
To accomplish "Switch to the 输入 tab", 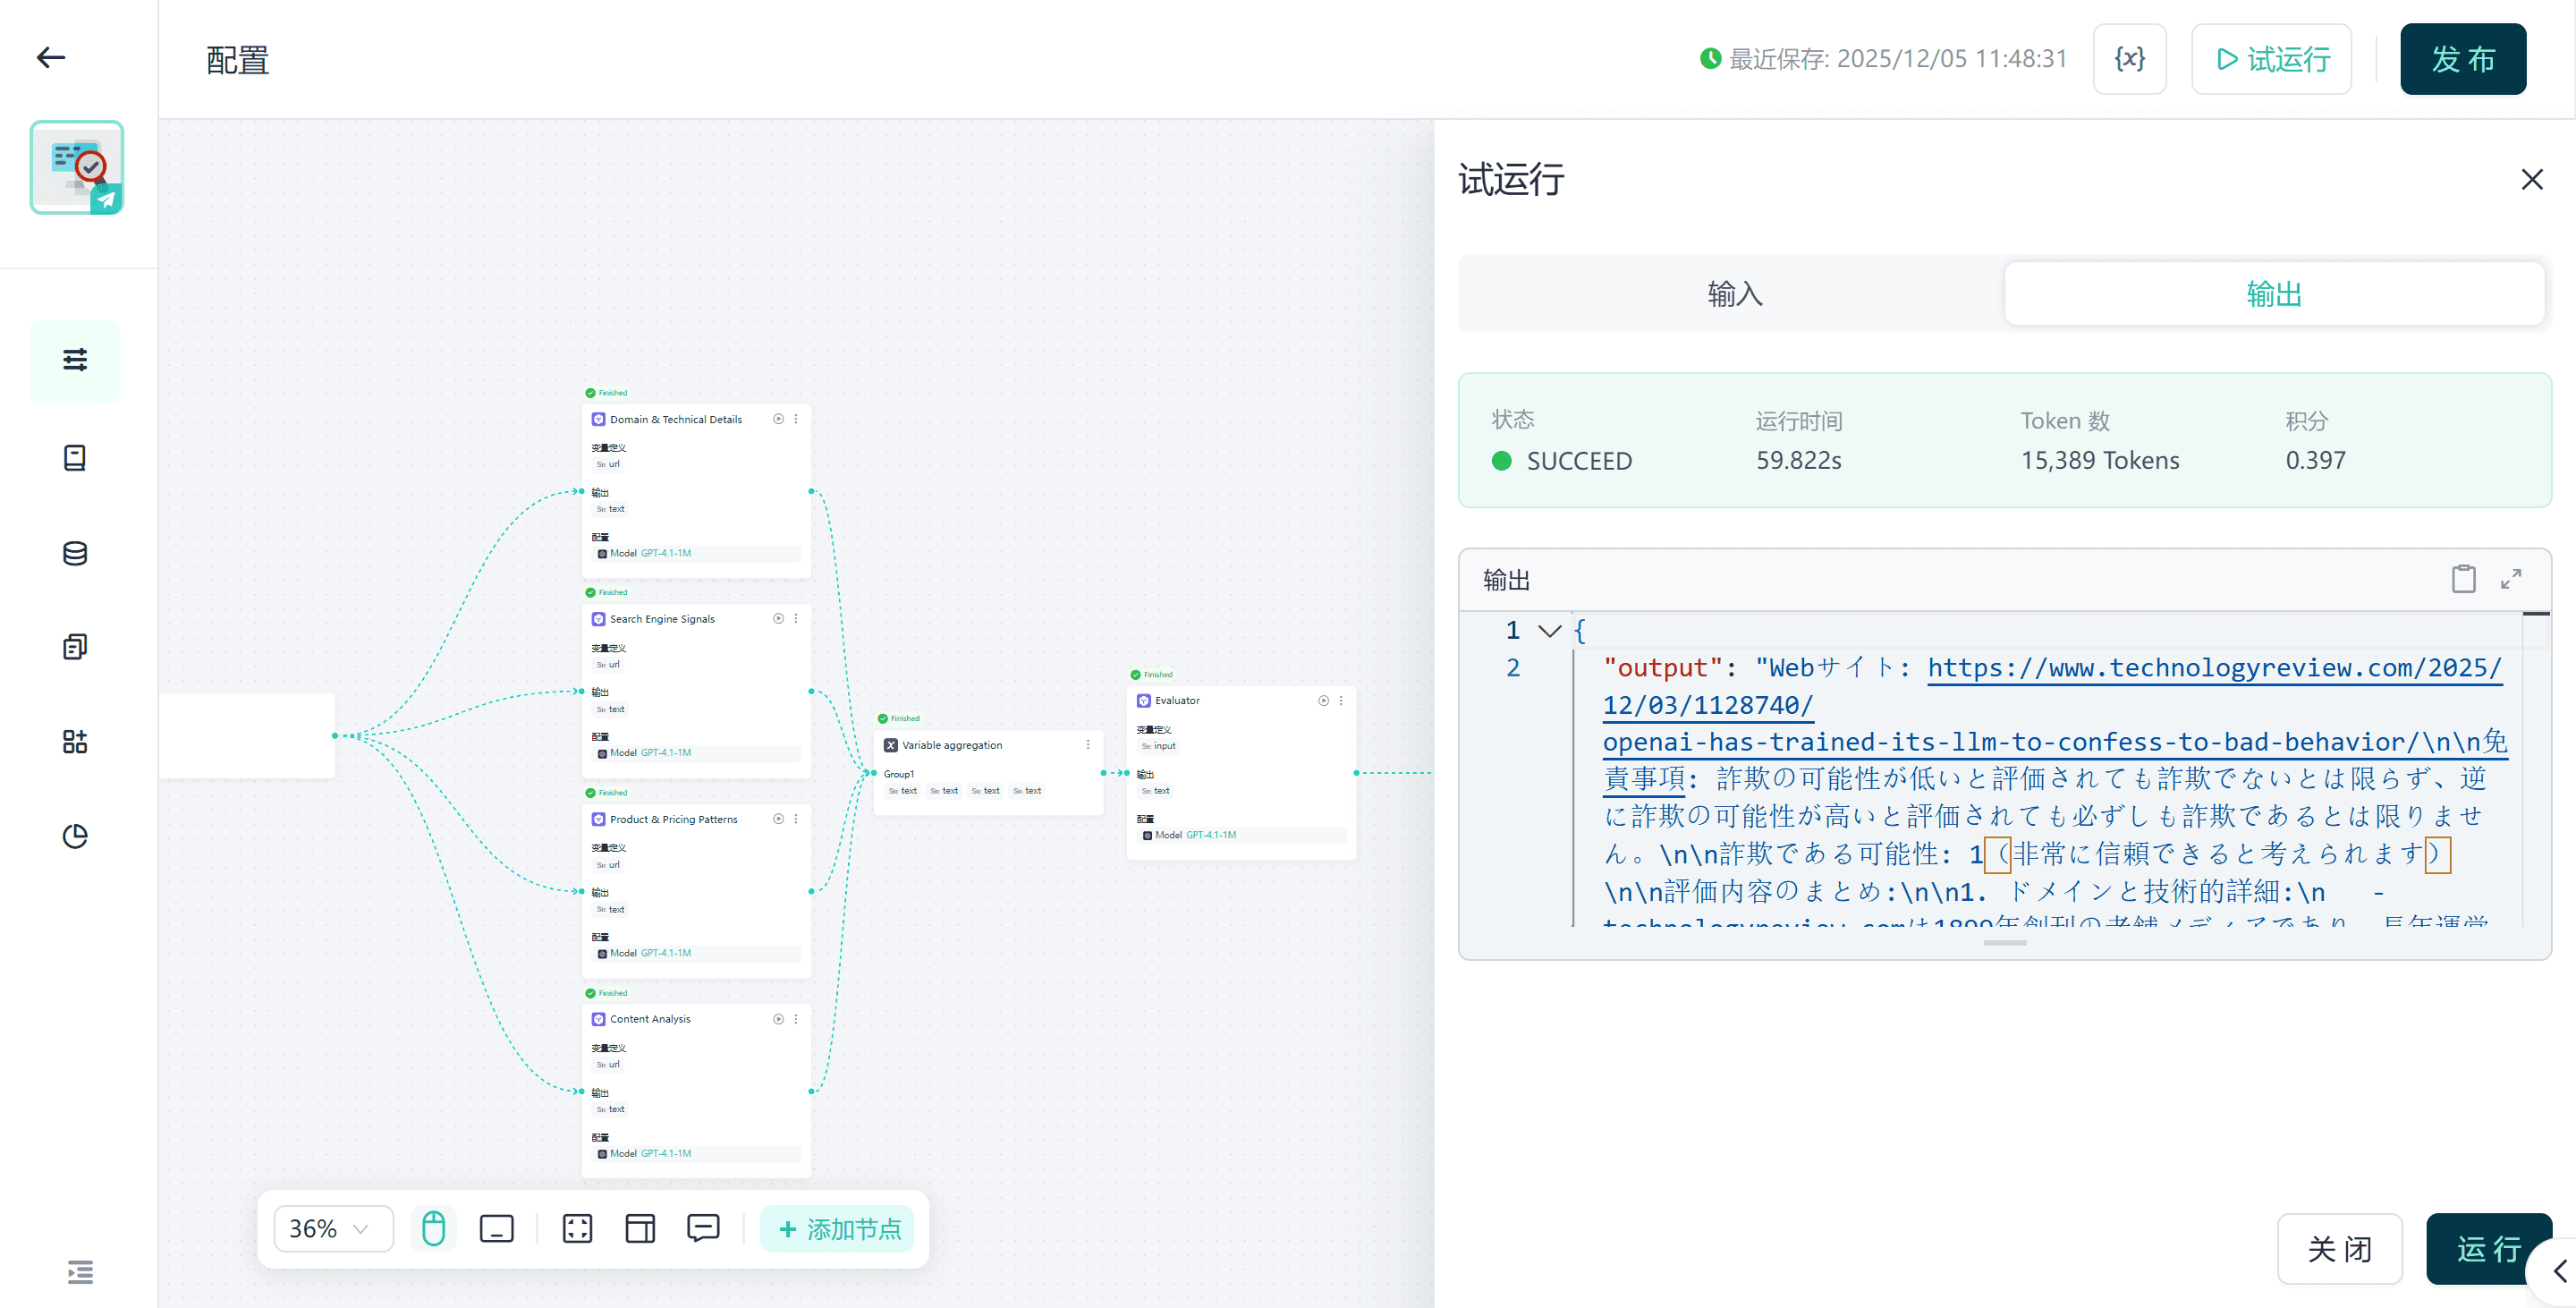I will click(1734, 293).
